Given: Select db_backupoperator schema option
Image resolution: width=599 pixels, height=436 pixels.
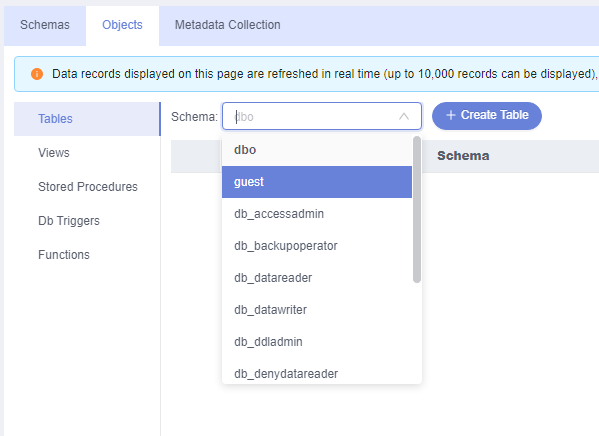Looking at the screenshot, I should click(317, 246).
